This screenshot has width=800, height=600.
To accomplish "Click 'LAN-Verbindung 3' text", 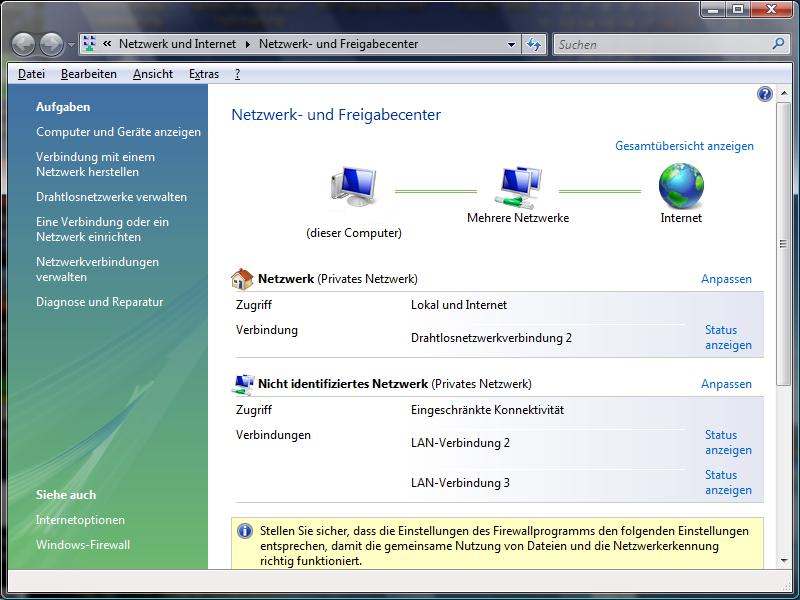I will click(460, 483).
